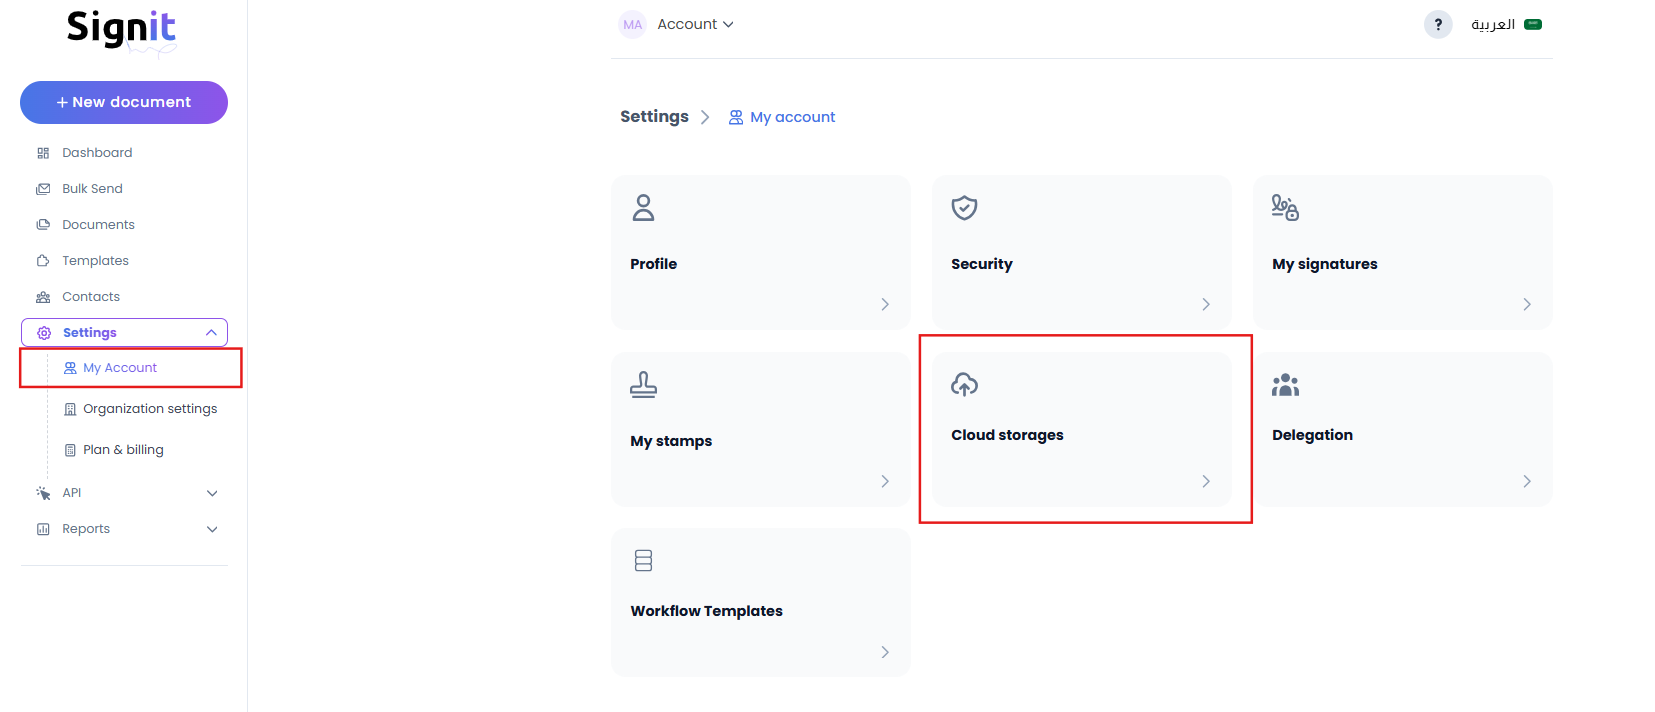This screenshot has width=1655, height=712.
Task: Open the Documents section
Action: coord(98,225)
